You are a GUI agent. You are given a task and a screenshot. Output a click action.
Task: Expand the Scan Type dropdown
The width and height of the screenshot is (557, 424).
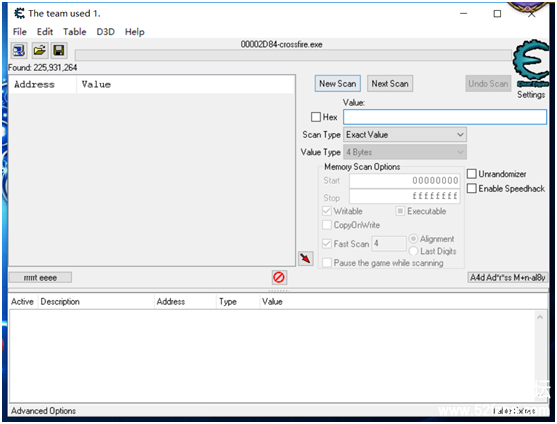pos(405,135)
